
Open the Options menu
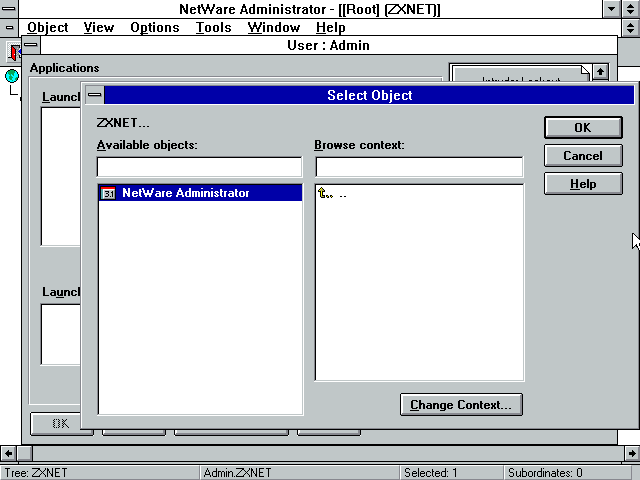[155, 27]
